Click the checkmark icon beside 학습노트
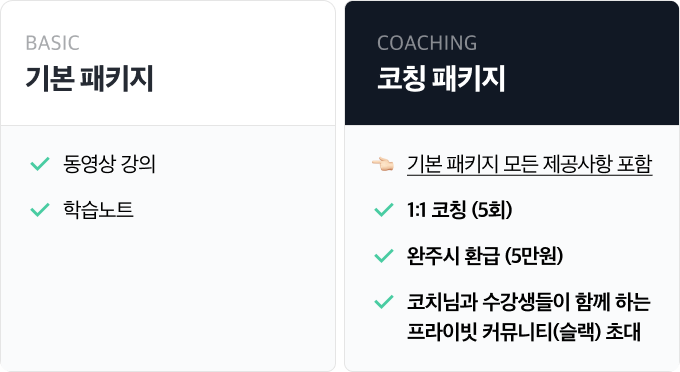Viewport: 680px width, 372px height. (x=40, y=210)
